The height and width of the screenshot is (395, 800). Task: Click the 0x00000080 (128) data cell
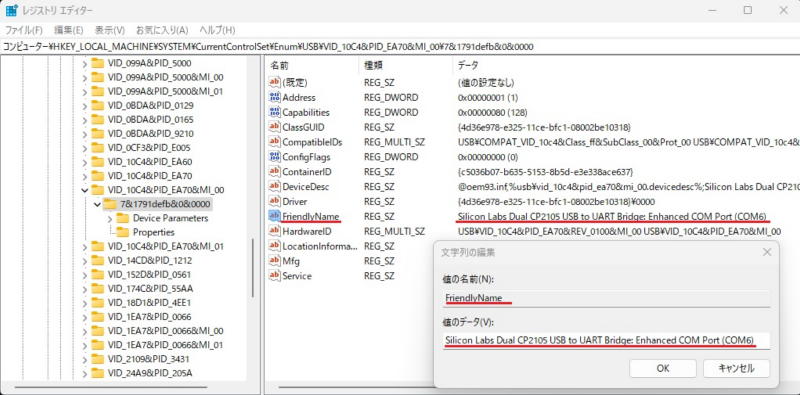coord(492,112)
